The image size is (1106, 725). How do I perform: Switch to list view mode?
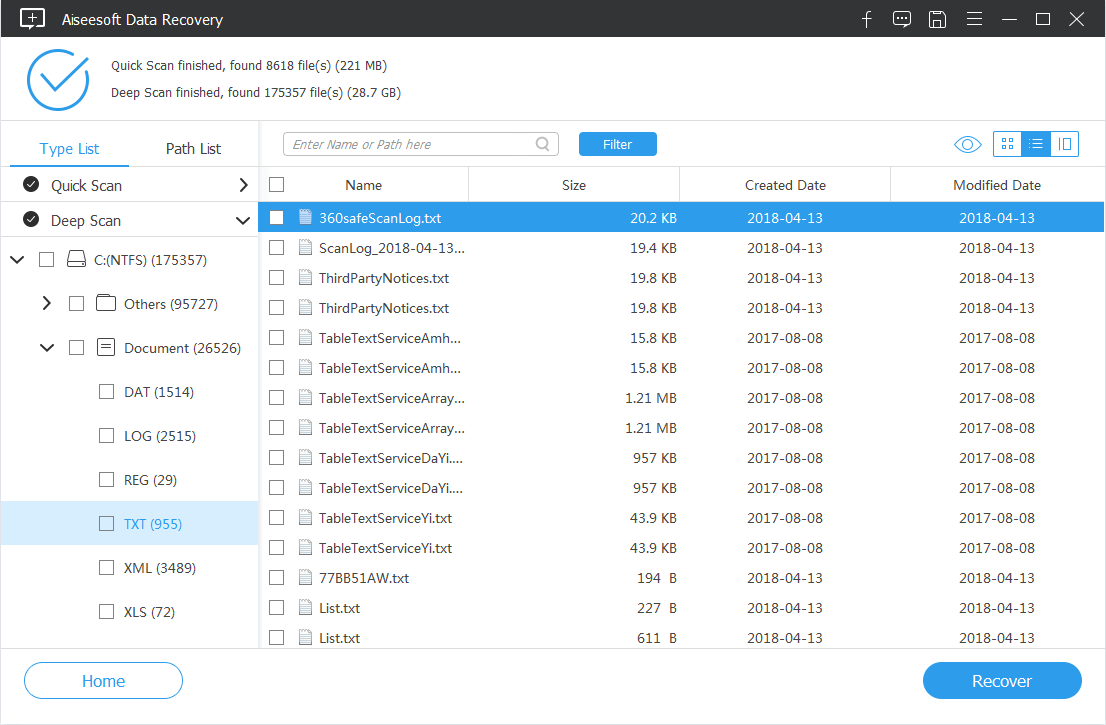(1036, 145)
